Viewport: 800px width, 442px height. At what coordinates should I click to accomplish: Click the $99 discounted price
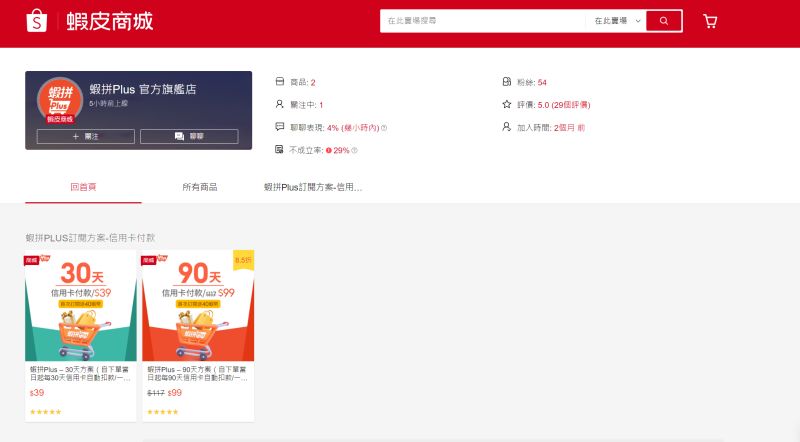(174, 393)
